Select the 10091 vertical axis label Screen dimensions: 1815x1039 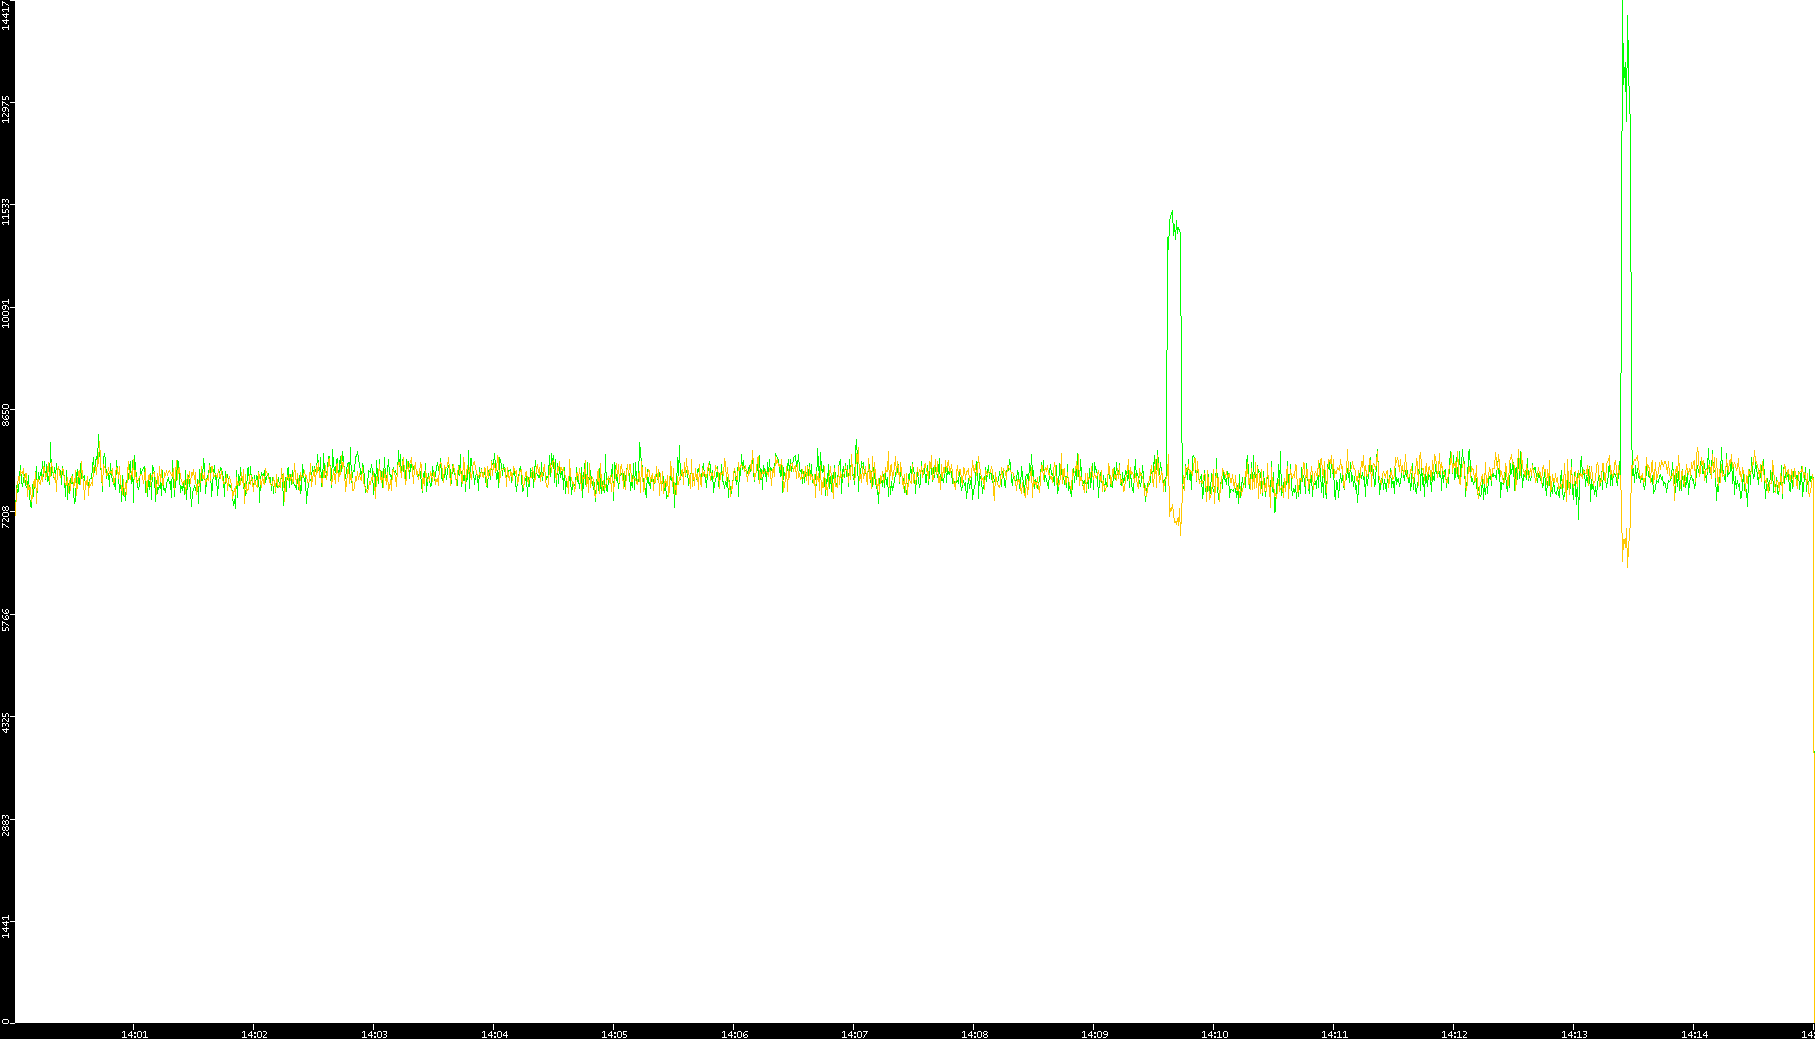[x=6, y=314]
